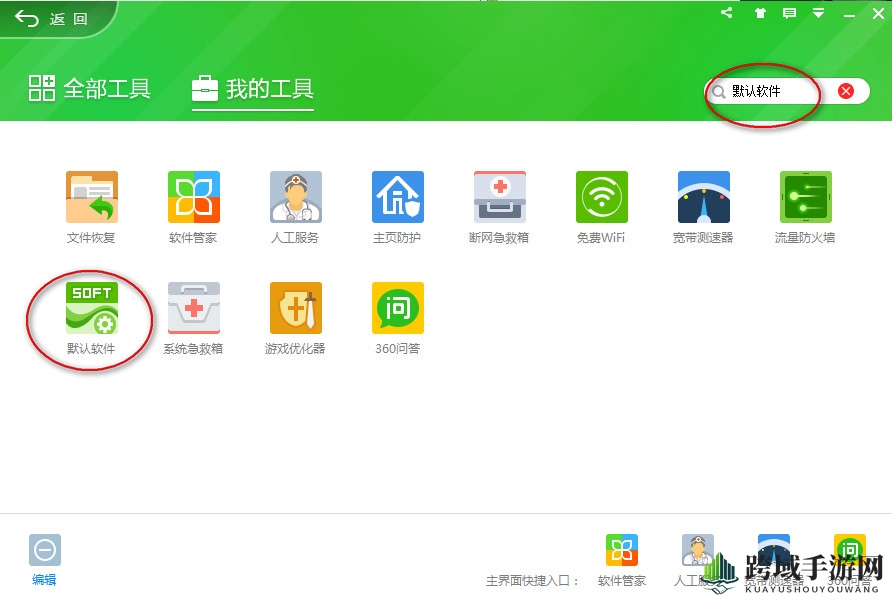Screen dimensions: 892x599
Task: Open the 免费WiFi tool
Action: [601, 197]
